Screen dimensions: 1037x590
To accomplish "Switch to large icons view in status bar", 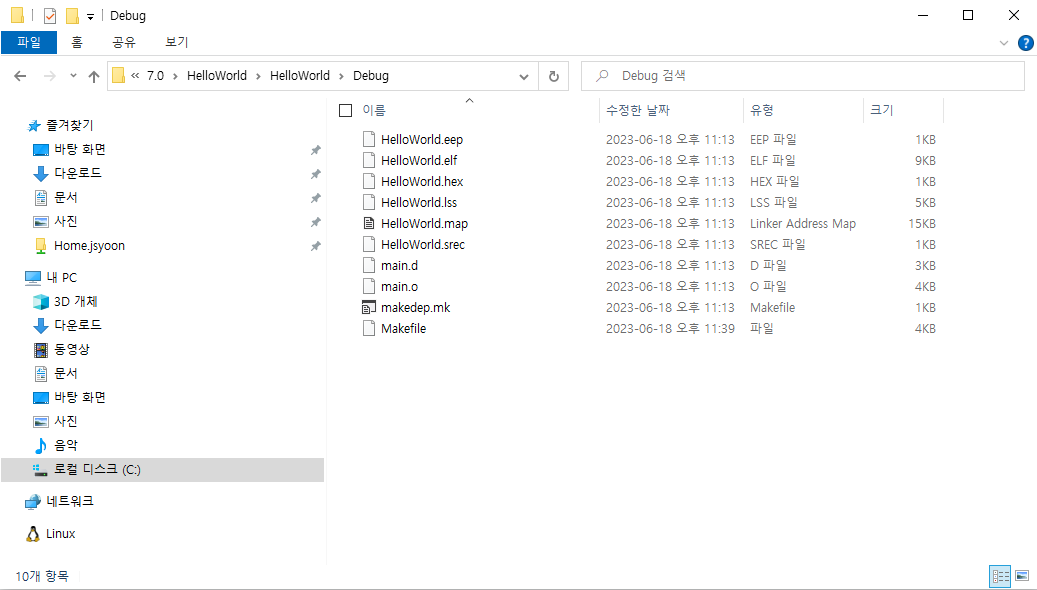I will pyautogui.click(x=1022, y=576).
